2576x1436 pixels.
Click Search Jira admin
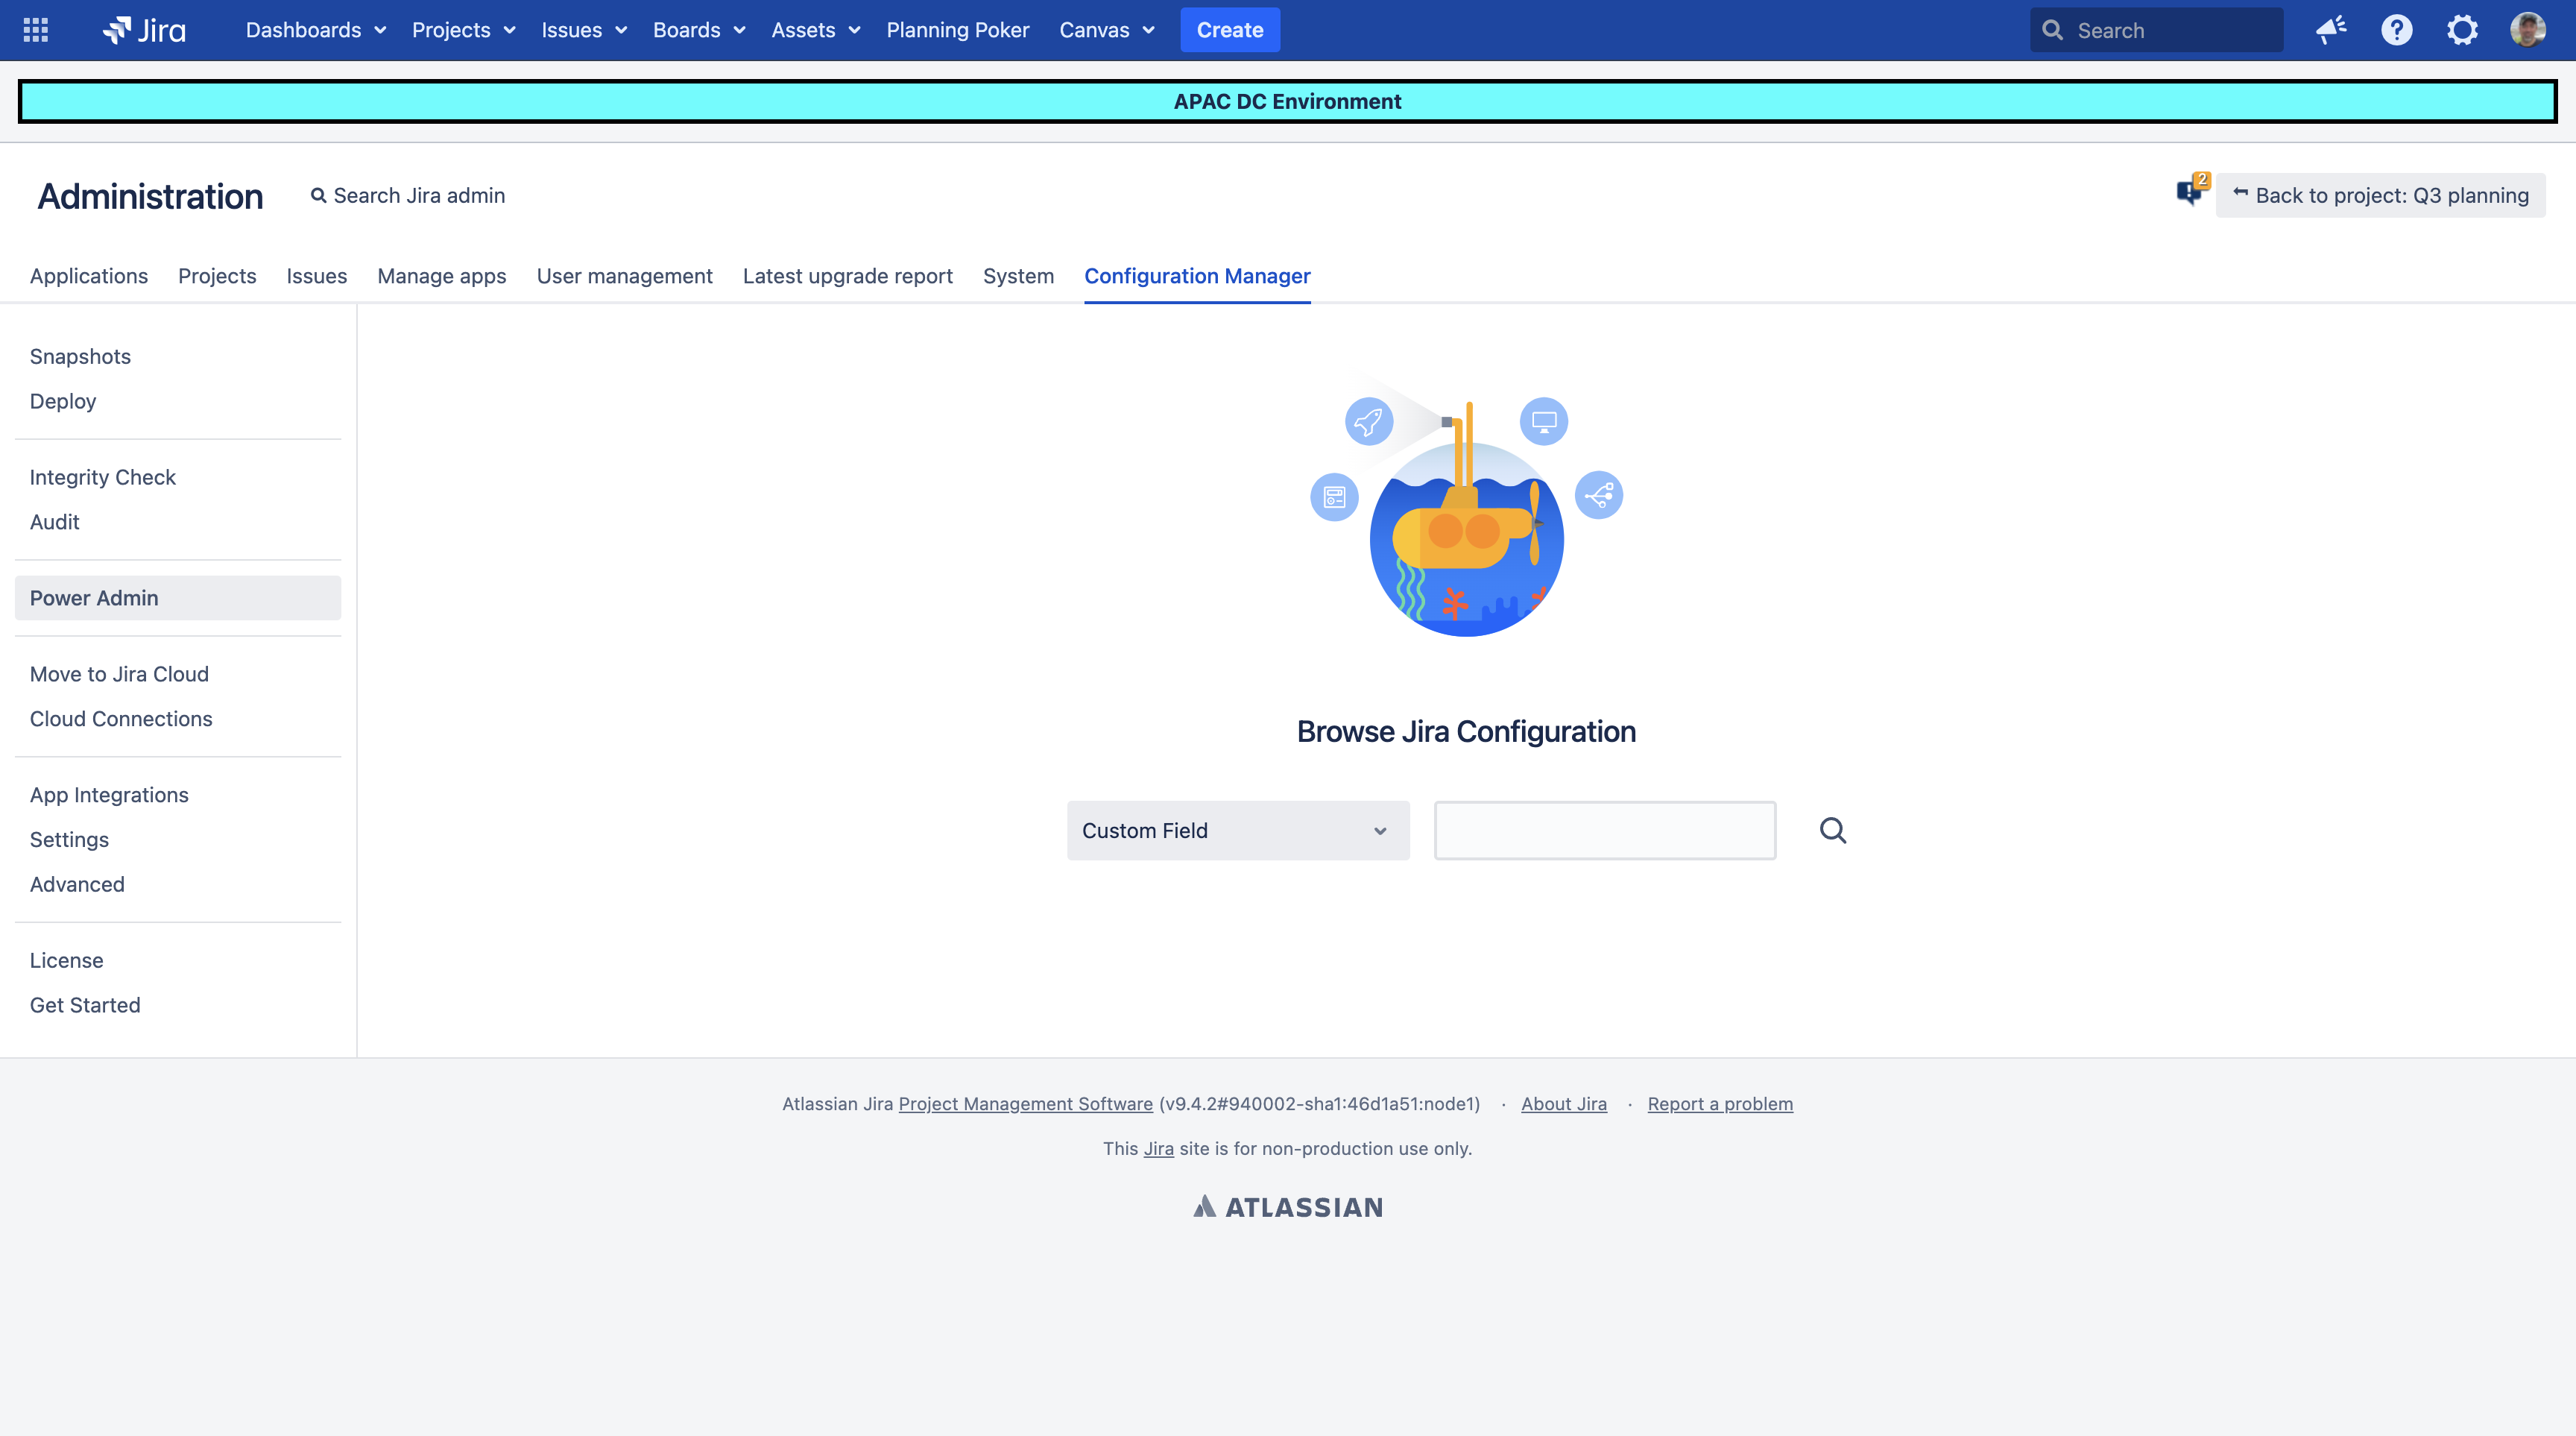(408, 196)
